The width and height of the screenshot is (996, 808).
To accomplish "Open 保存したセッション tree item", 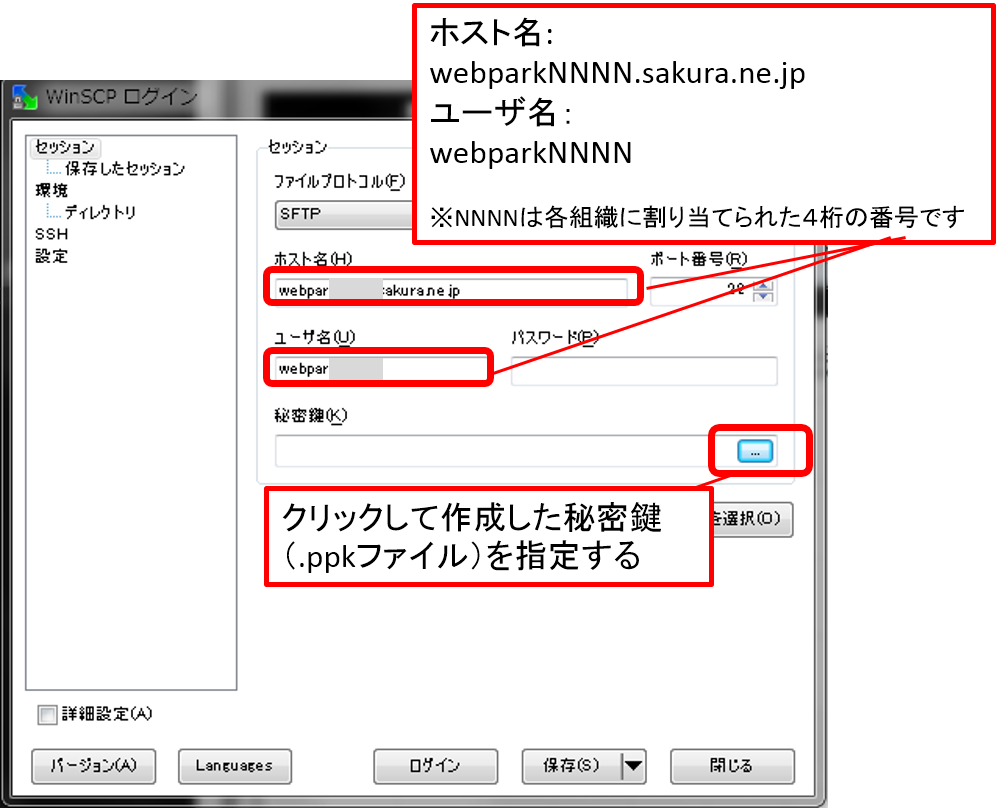I will (124, 168).
